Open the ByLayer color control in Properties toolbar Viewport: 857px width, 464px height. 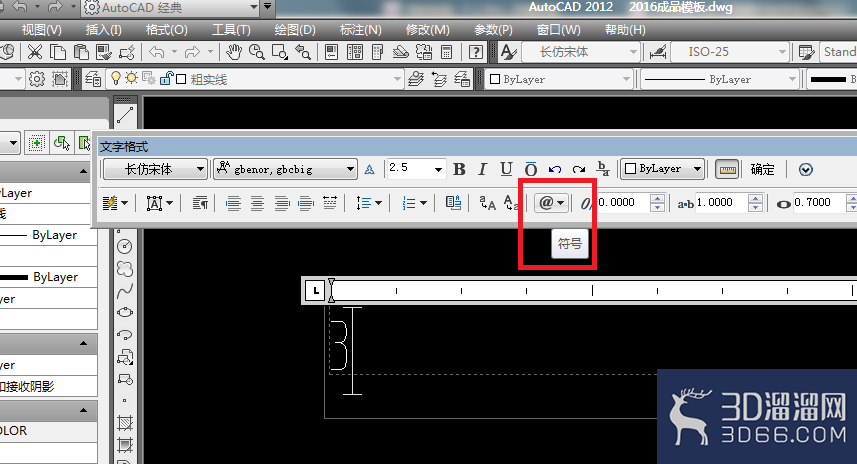tap(560, 79)
